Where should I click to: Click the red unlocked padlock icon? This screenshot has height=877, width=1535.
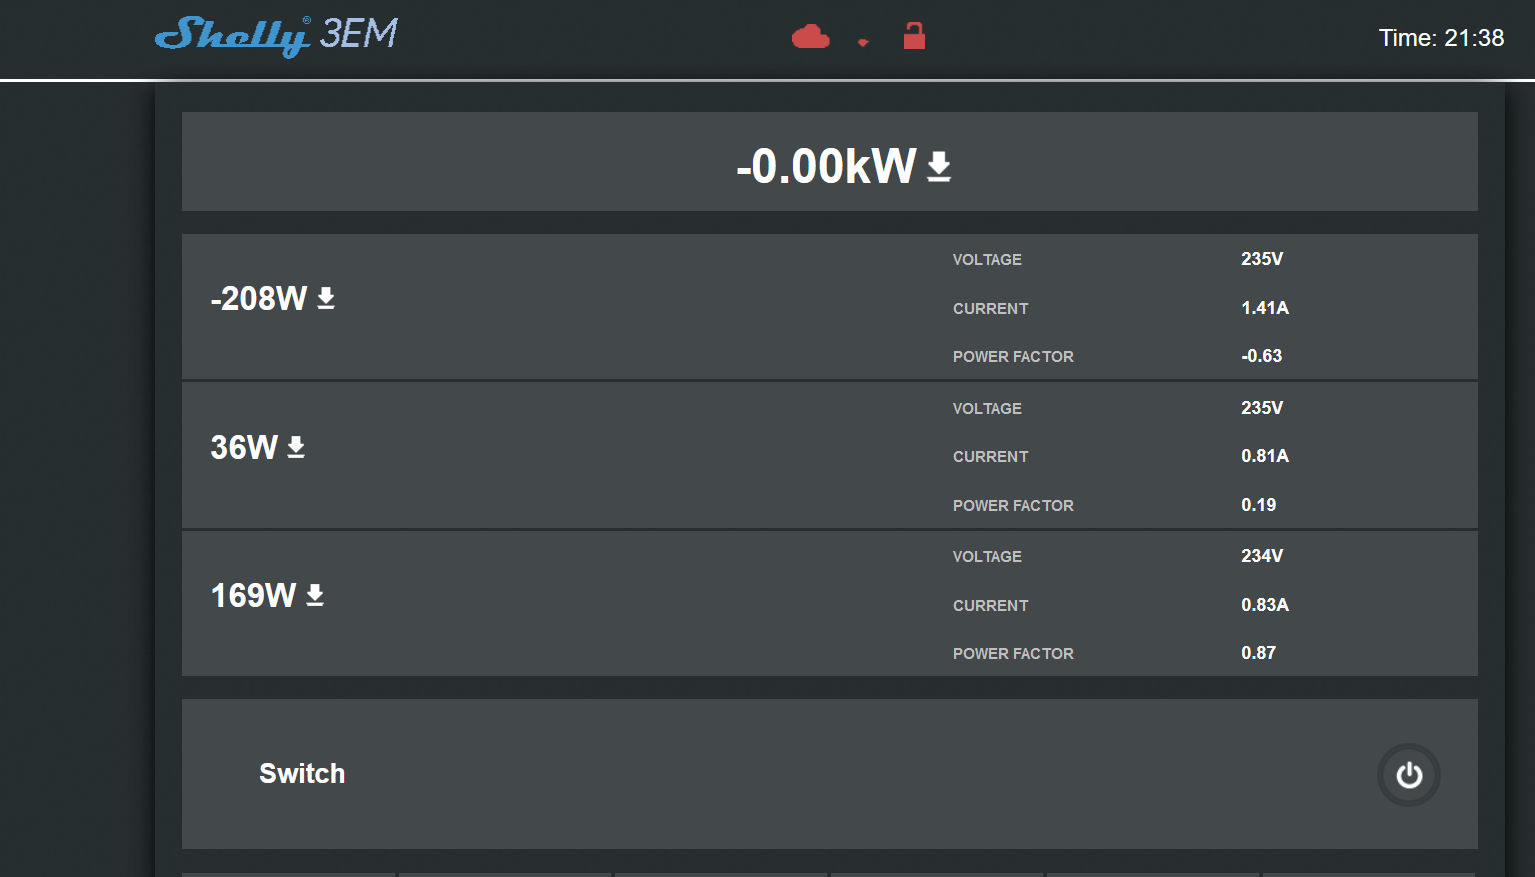914,37
